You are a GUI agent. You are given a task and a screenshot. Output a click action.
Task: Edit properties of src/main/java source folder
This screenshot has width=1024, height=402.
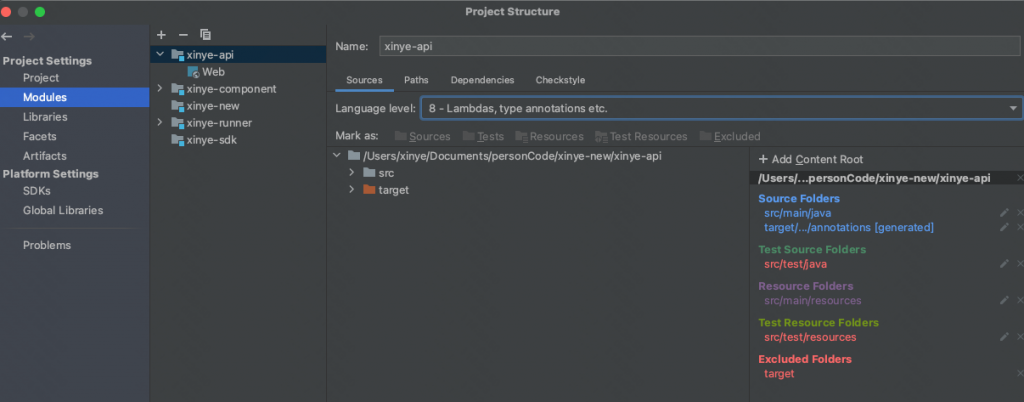click(x=1003, y=213)
